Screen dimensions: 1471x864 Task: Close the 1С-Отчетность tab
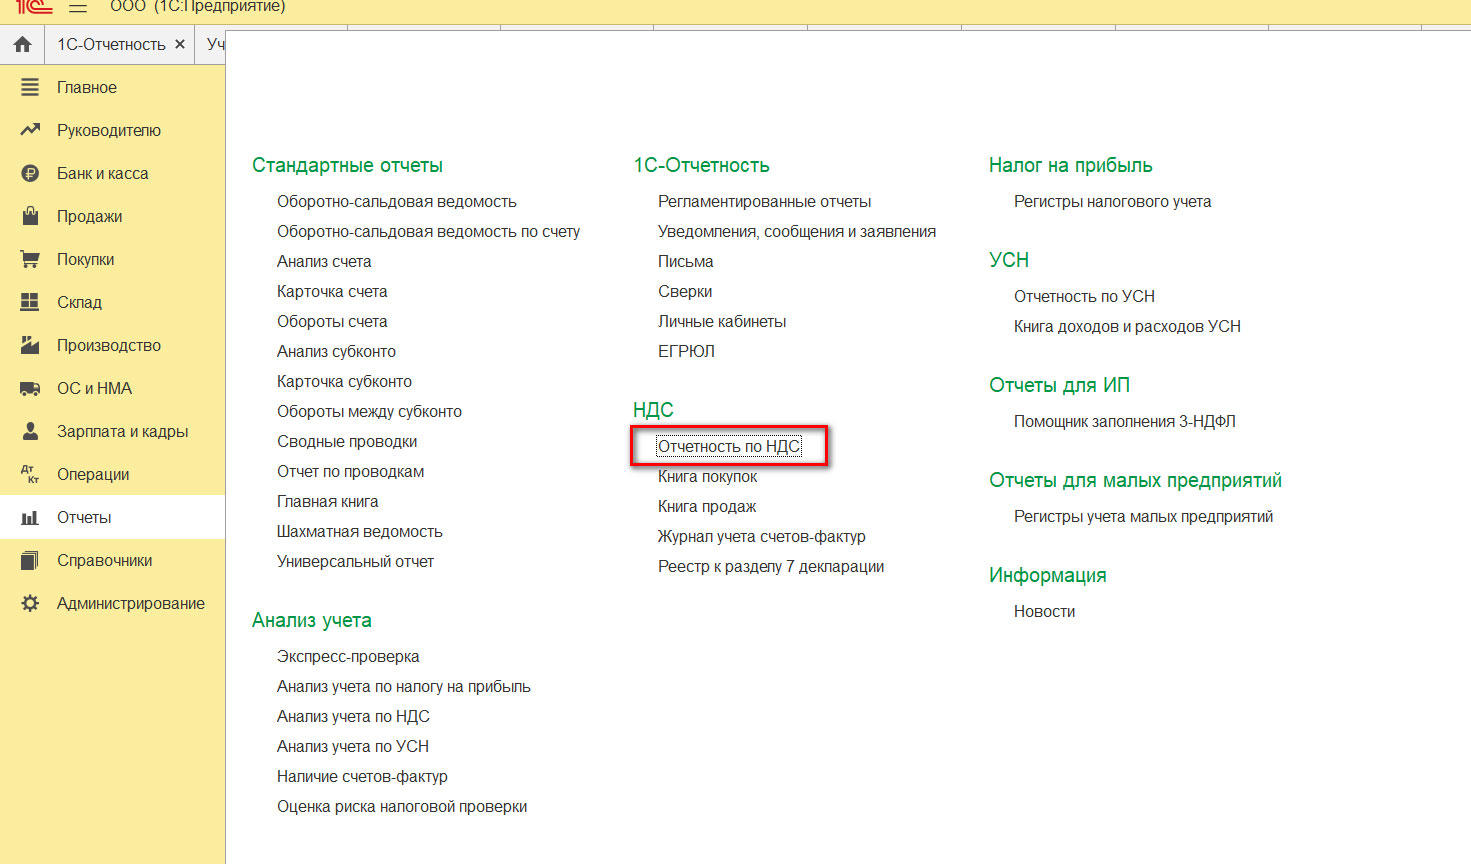180,44
